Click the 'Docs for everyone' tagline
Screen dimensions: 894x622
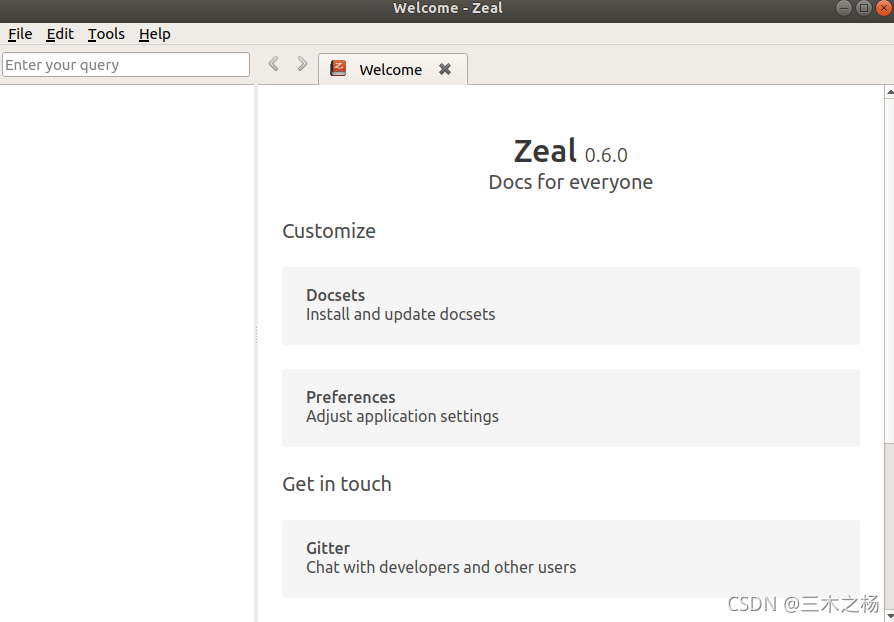(x=571, y=182)
